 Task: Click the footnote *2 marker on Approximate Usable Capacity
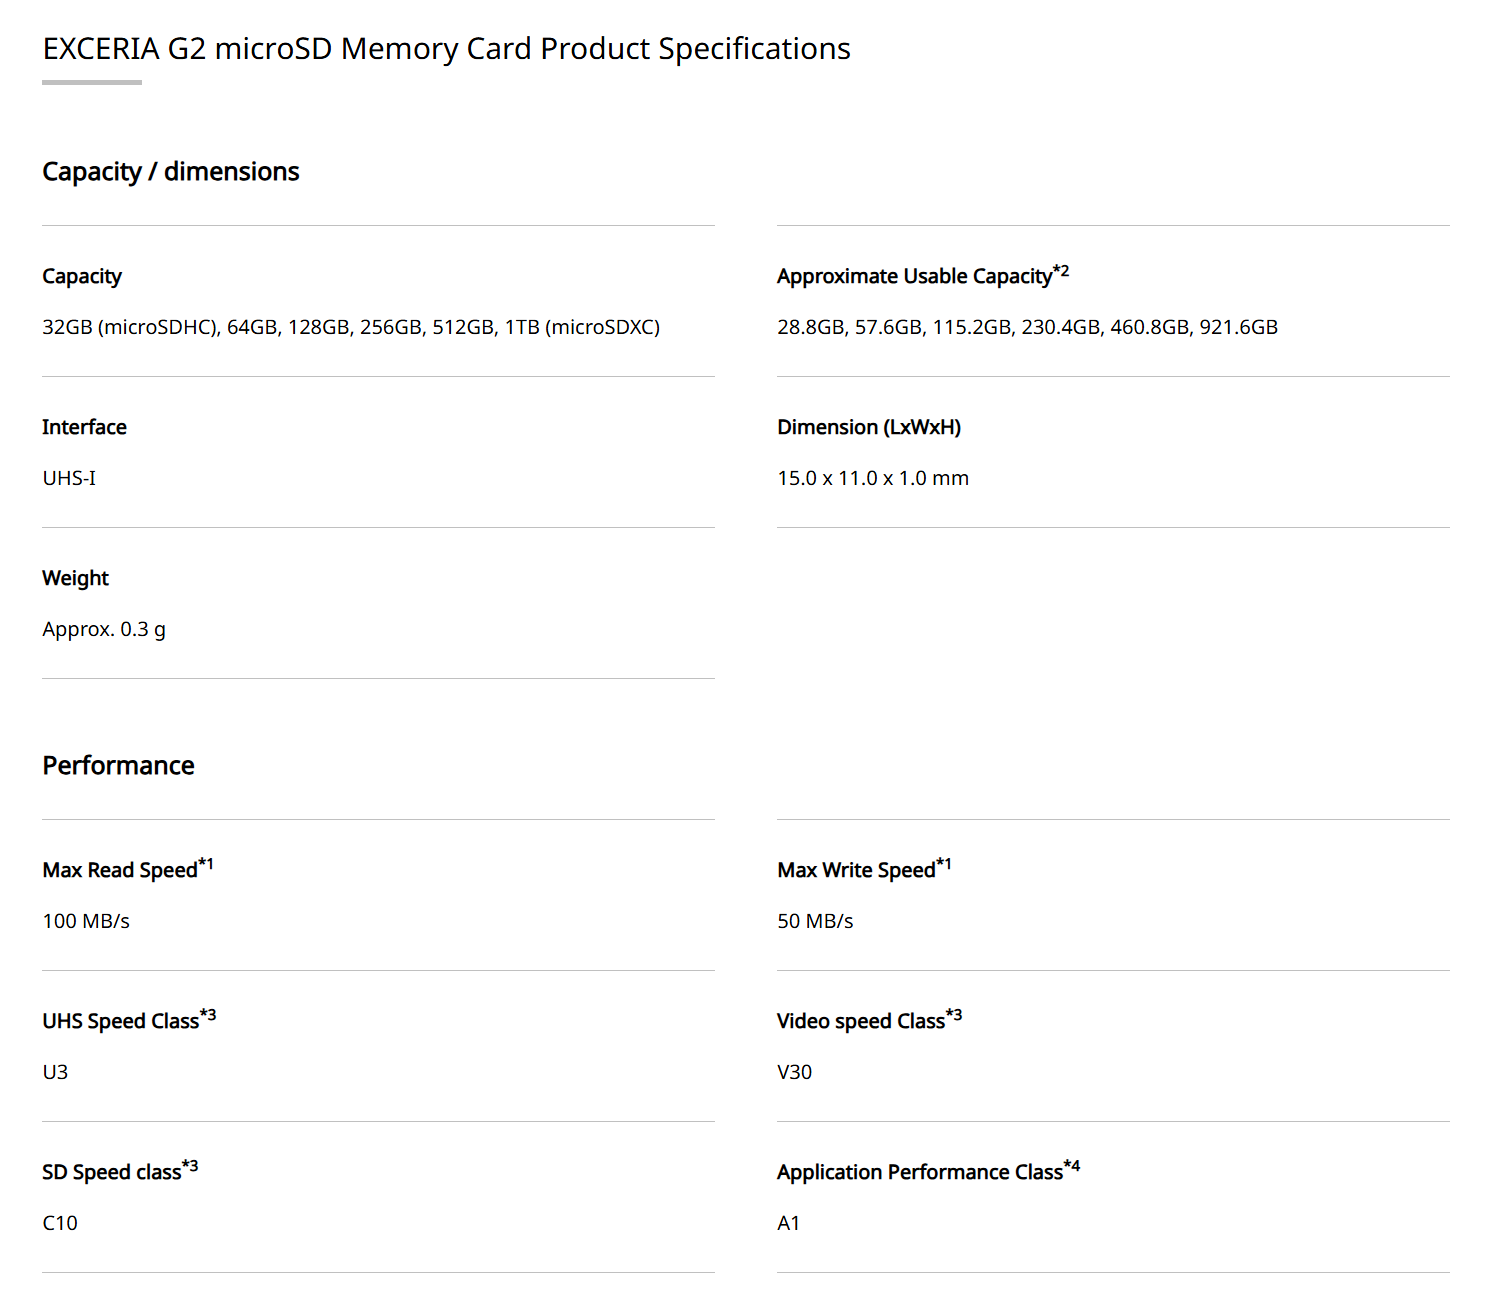(x=1061, y=271)
